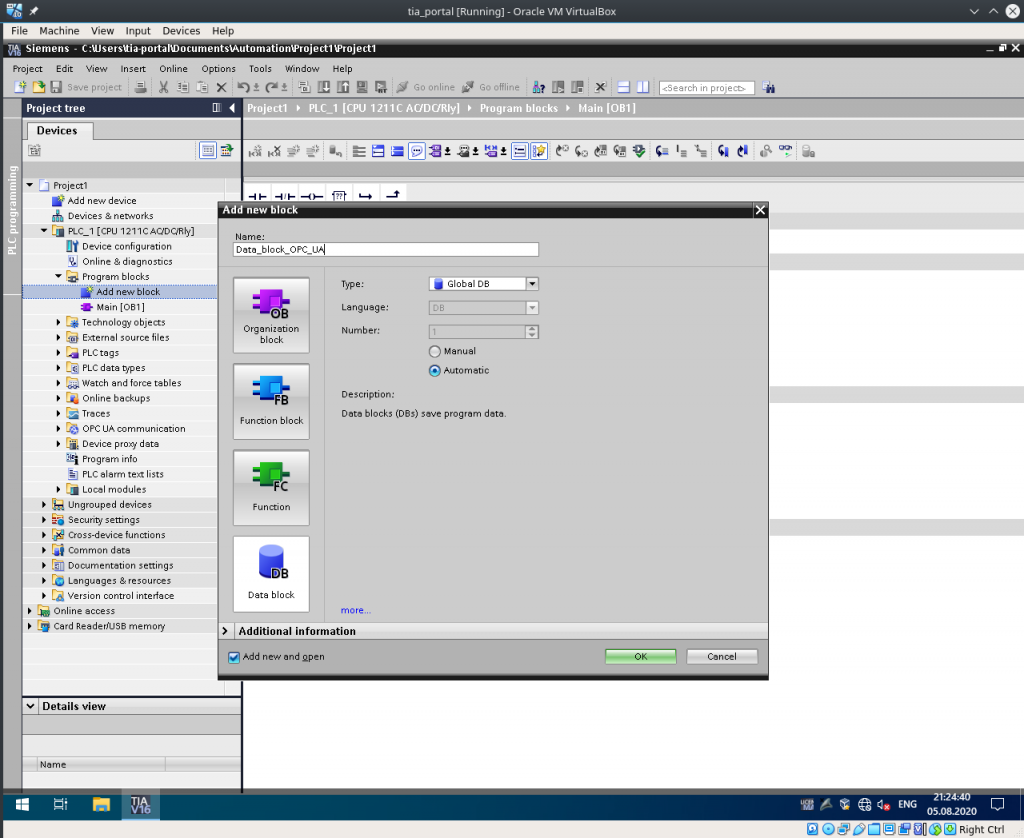Open Windows File Explorer from taskbar
Screen dimensions: 1024x838
[x=101, y=804]
